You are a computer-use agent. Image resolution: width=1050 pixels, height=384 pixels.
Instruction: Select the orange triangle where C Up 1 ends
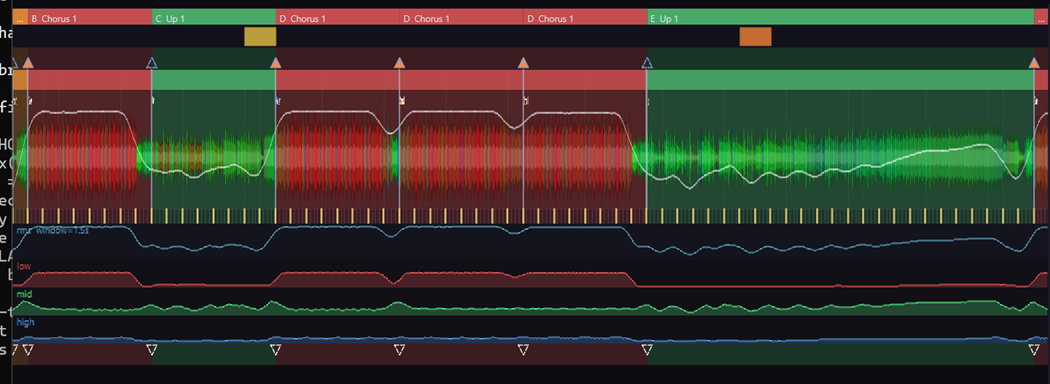coord(275,63)
